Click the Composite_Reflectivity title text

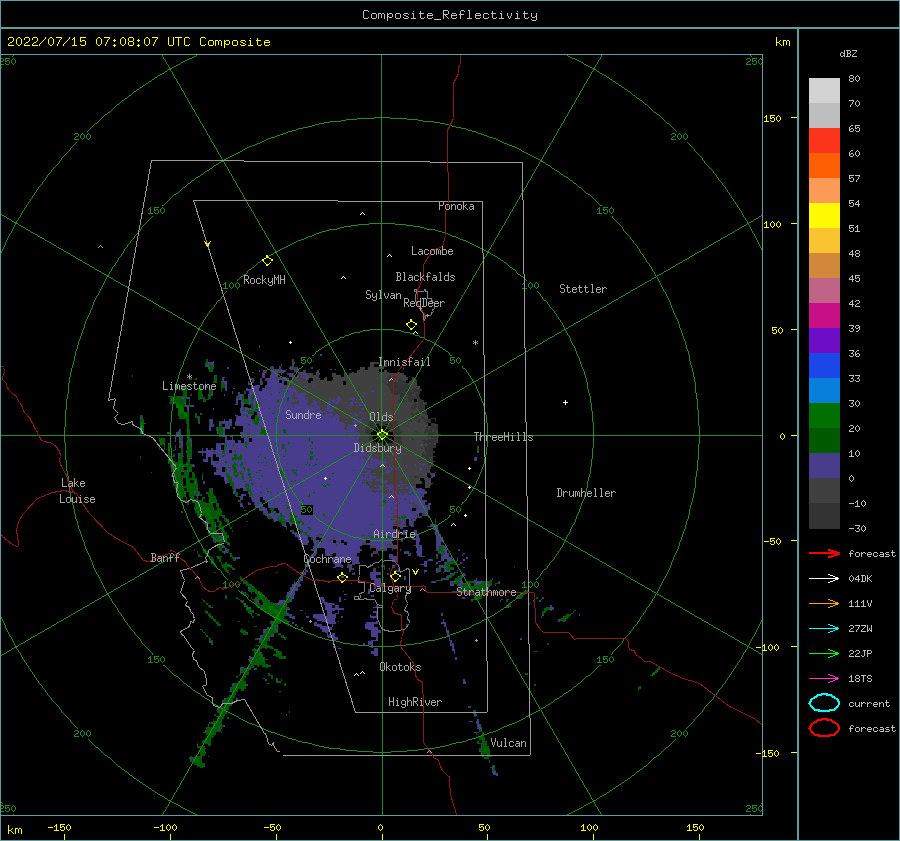click(450, 15)
